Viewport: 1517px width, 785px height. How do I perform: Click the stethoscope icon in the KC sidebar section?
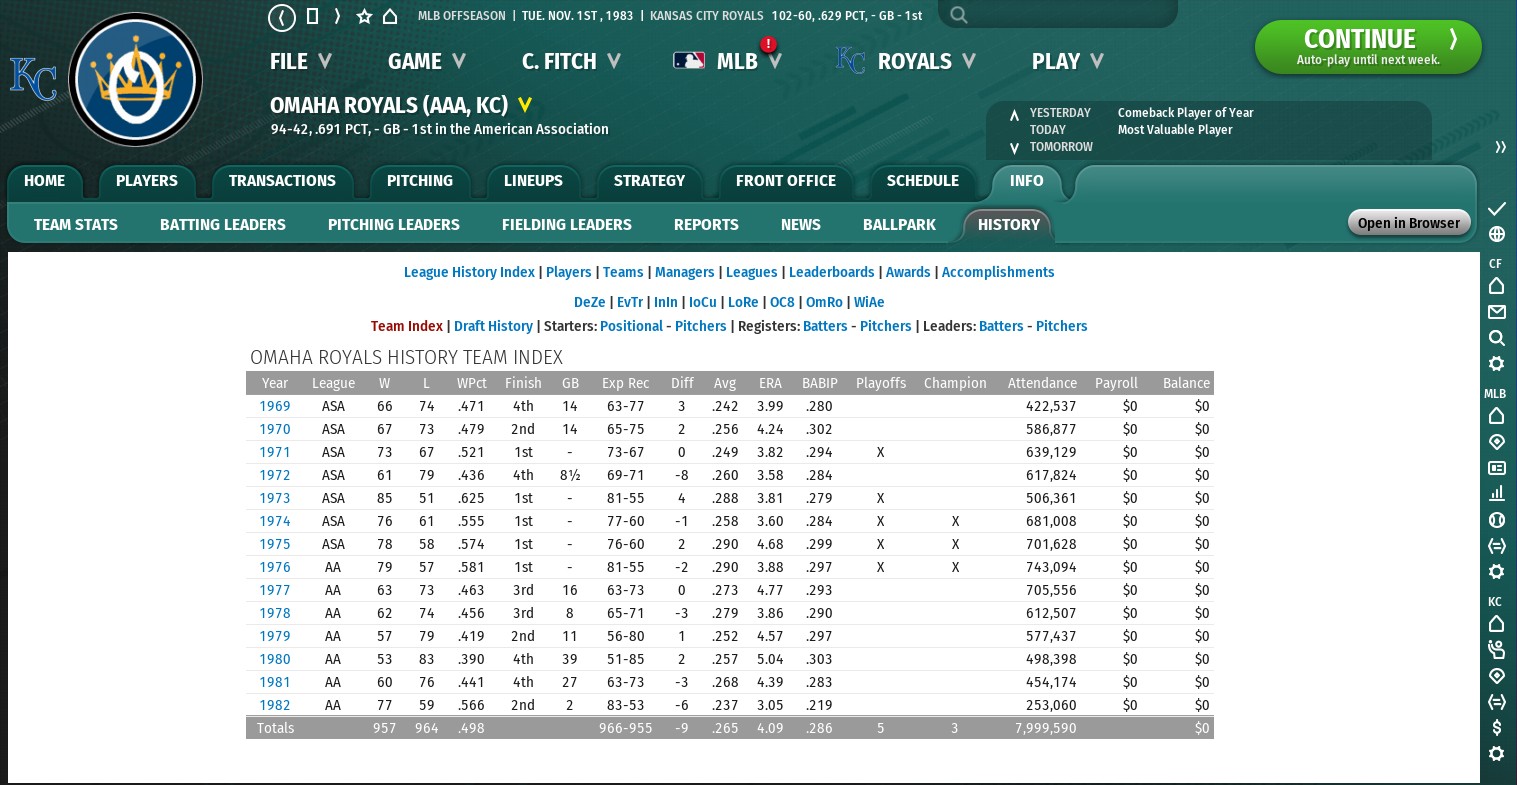pyautogui.click(x=1496, y=650)
